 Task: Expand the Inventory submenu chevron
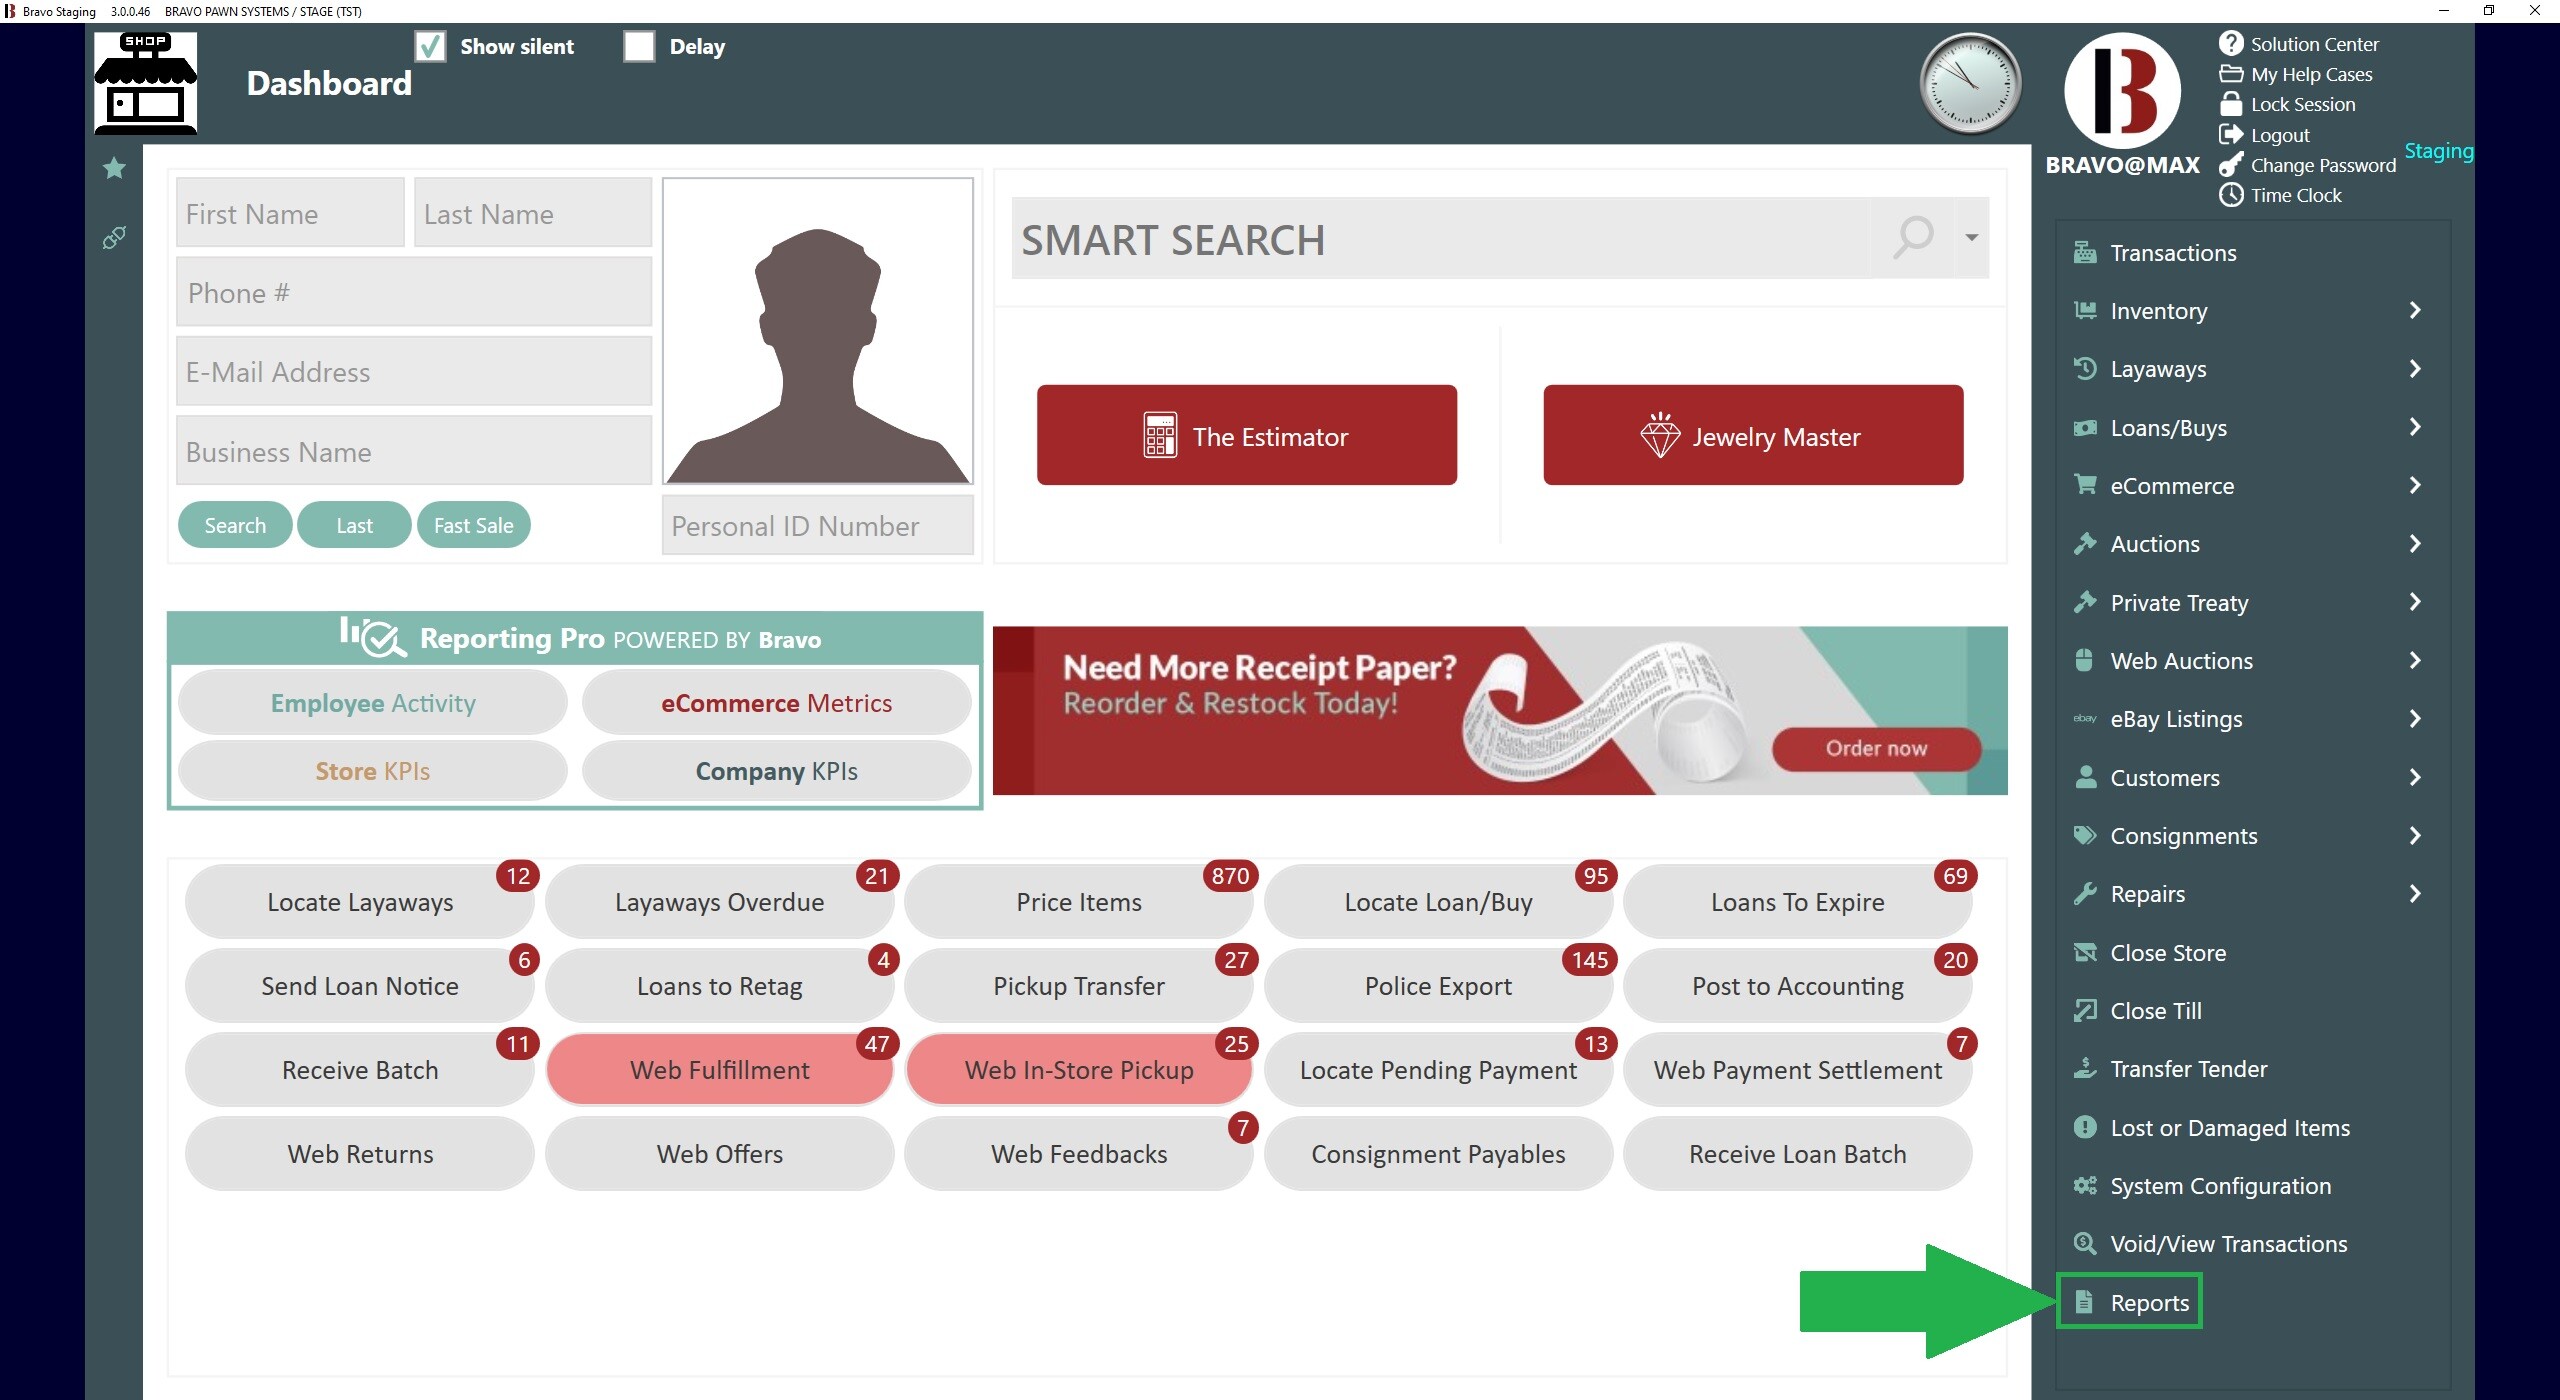pos(2415,310)
